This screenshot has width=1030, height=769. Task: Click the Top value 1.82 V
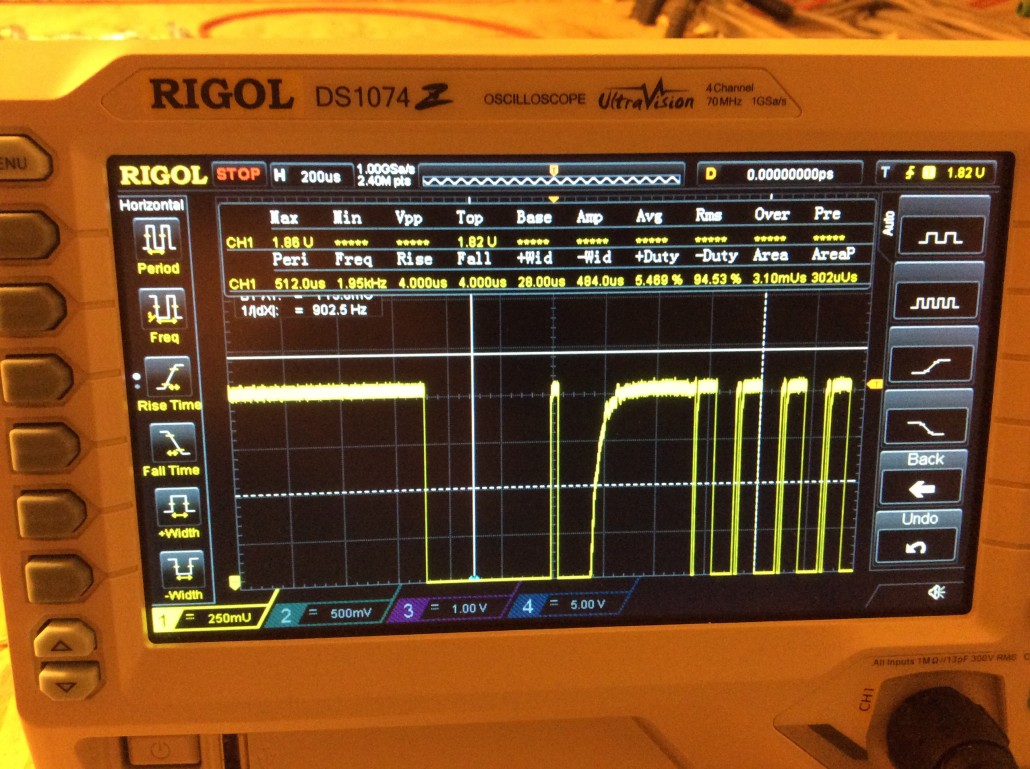point(476,242)
